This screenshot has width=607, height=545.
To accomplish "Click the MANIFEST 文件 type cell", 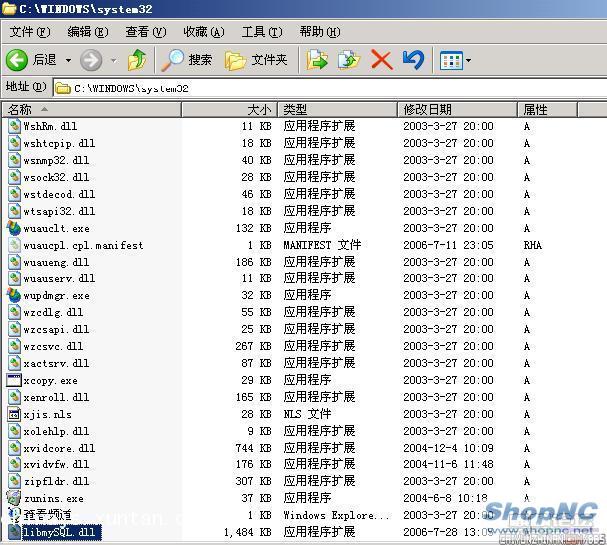I will click(322, 245).
